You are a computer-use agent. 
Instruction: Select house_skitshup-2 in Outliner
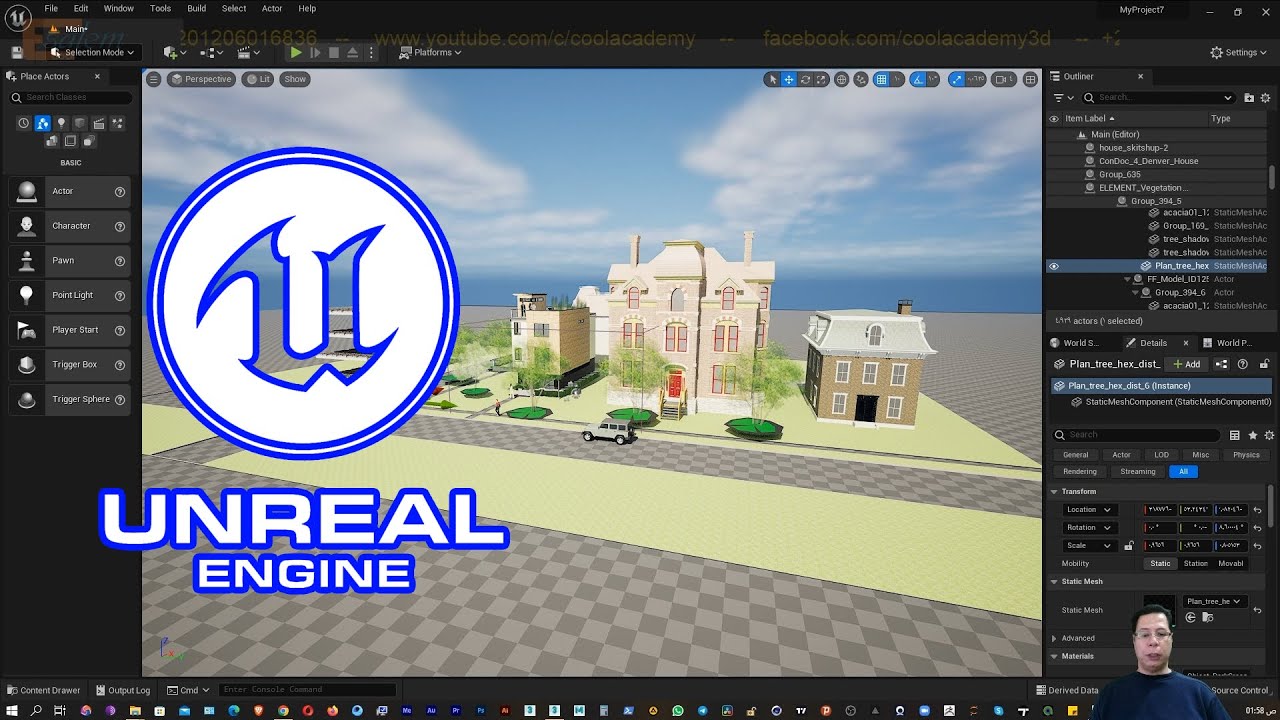[x=1133, y=148]
